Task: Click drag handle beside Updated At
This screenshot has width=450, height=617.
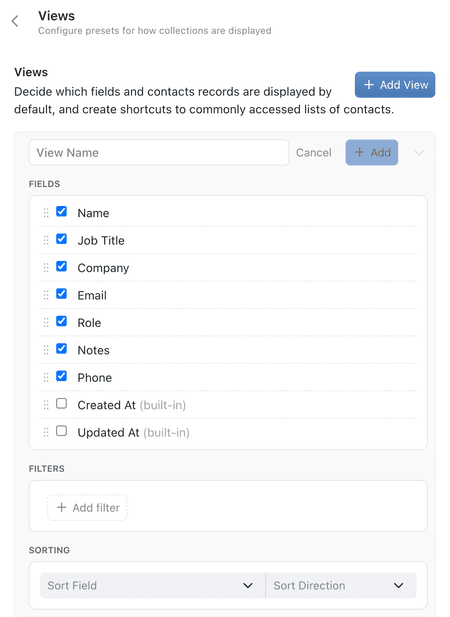Action: coord(46,432)
